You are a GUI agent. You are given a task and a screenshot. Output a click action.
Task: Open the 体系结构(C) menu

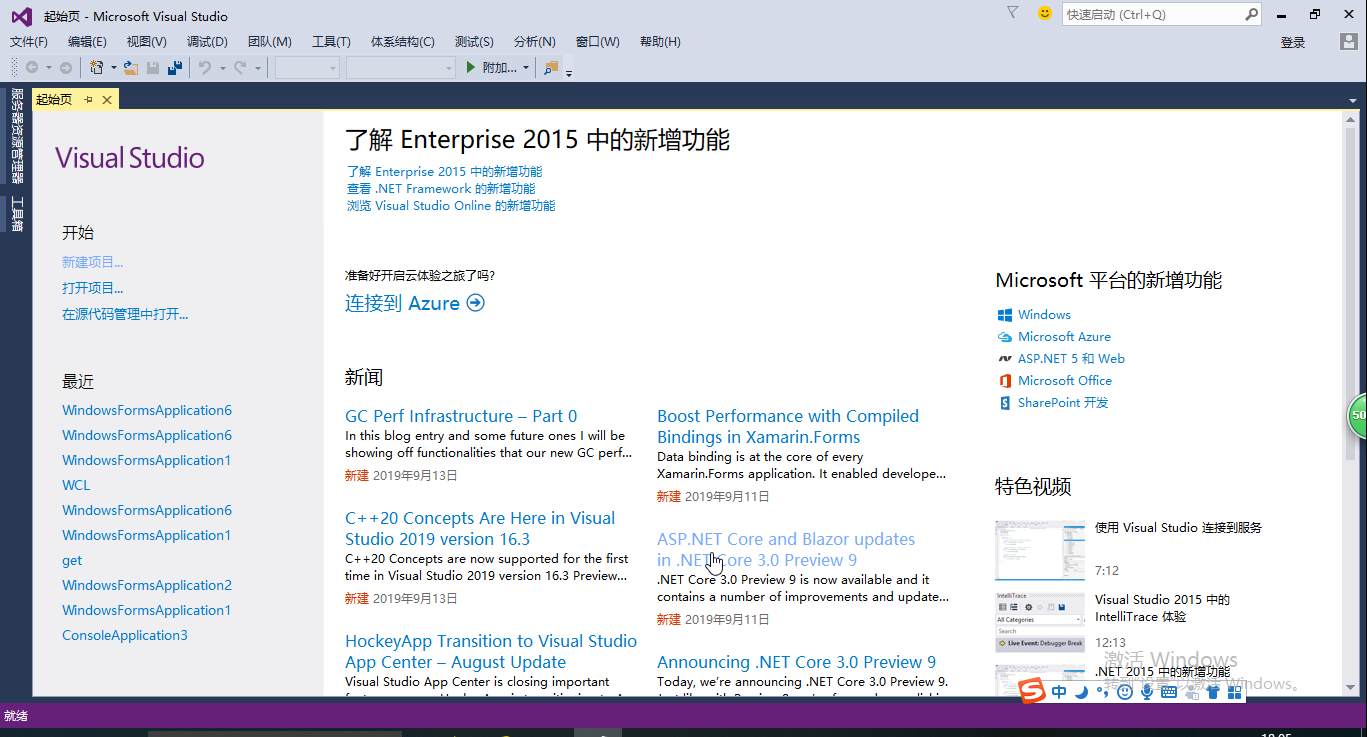click(x=403, y=42)
